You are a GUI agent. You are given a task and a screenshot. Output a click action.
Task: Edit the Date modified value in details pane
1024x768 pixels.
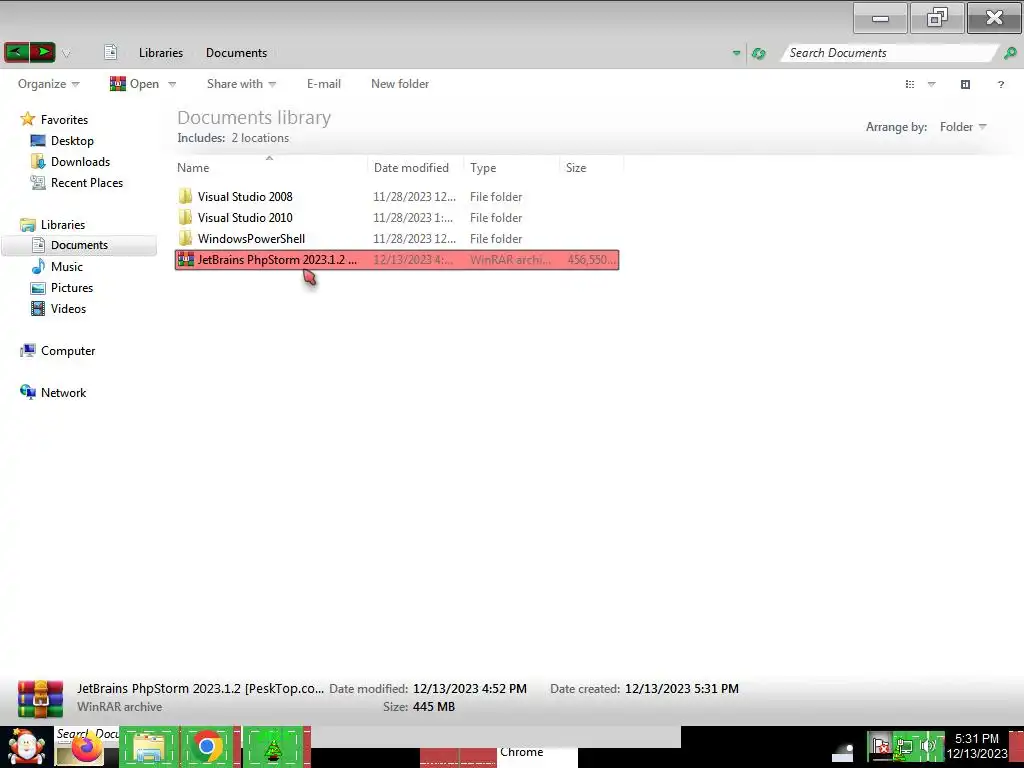click(x=470, y=688)
